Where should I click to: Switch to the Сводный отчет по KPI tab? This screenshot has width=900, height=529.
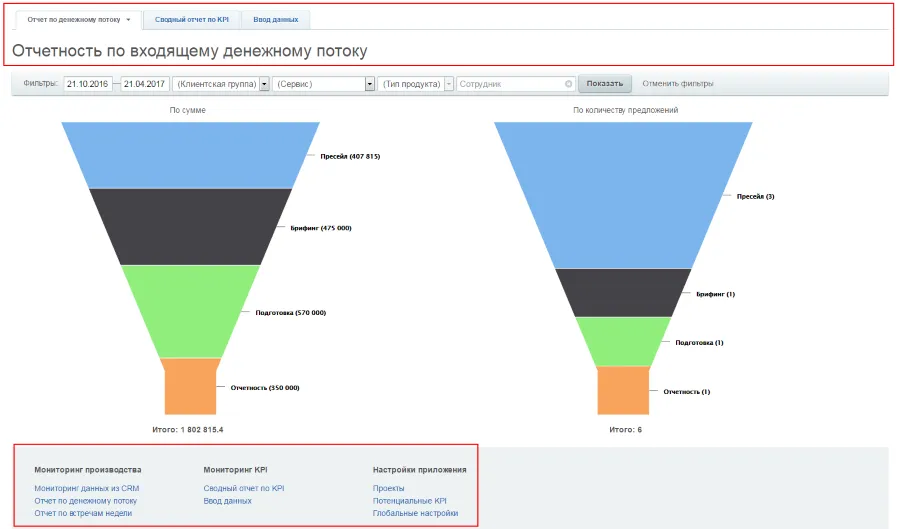click(191, 20)
